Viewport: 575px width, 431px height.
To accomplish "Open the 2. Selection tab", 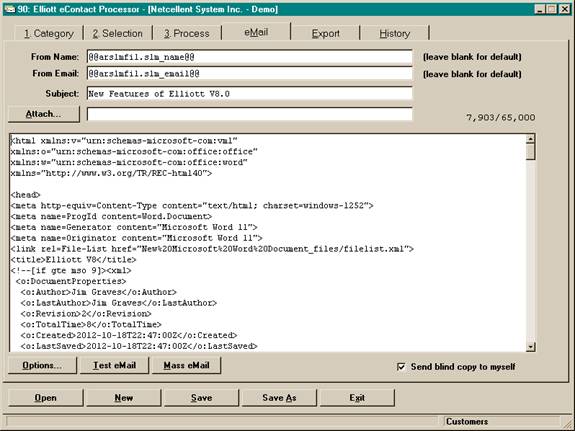I will tap(118, 33).
